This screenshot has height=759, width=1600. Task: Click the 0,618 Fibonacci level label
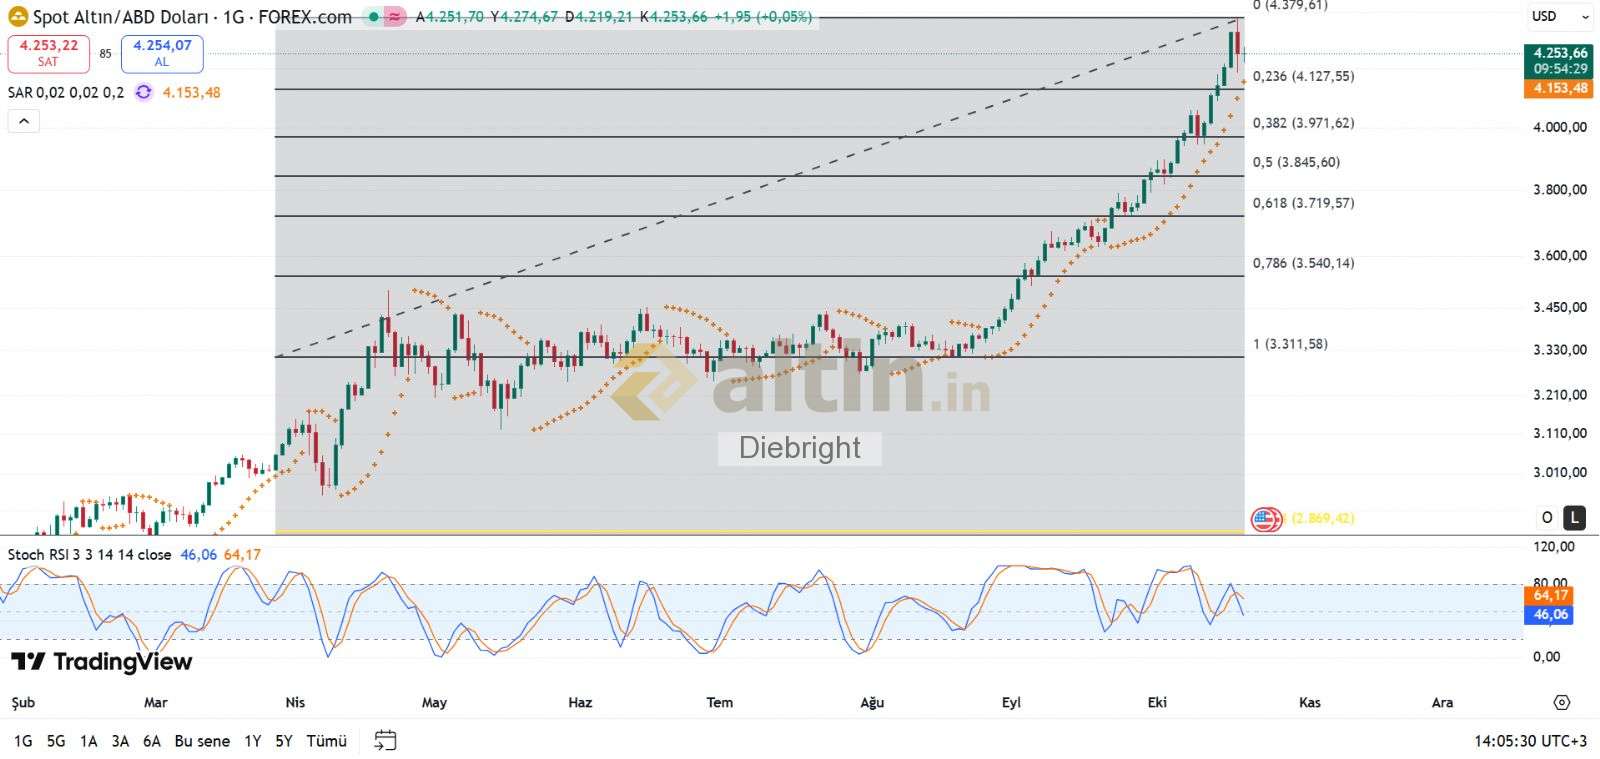coord(1303,203)
